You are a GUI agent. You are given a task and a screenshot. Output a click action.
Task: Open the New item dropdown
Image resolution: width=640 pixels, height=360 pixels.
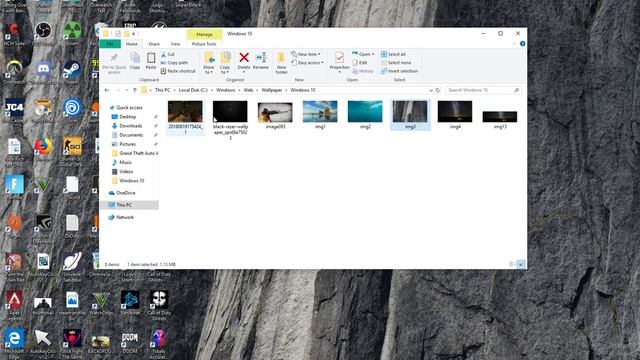[x=306, y=54]
